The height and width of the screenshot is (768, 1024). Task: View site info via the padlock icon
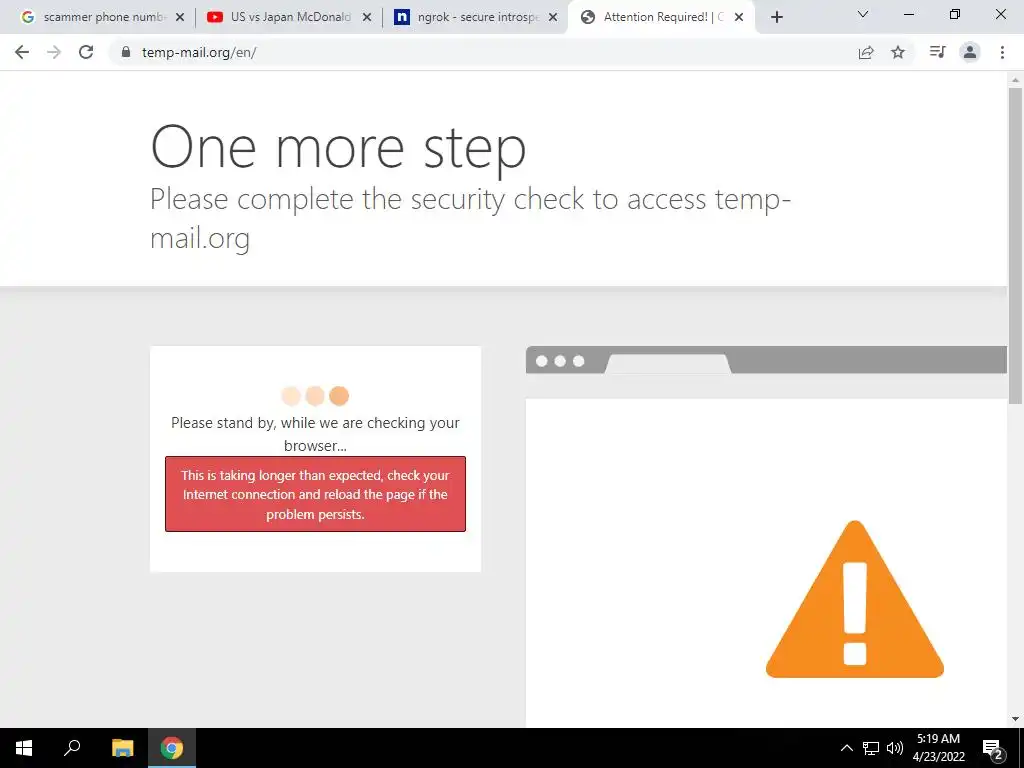click(x=126, y=52)
